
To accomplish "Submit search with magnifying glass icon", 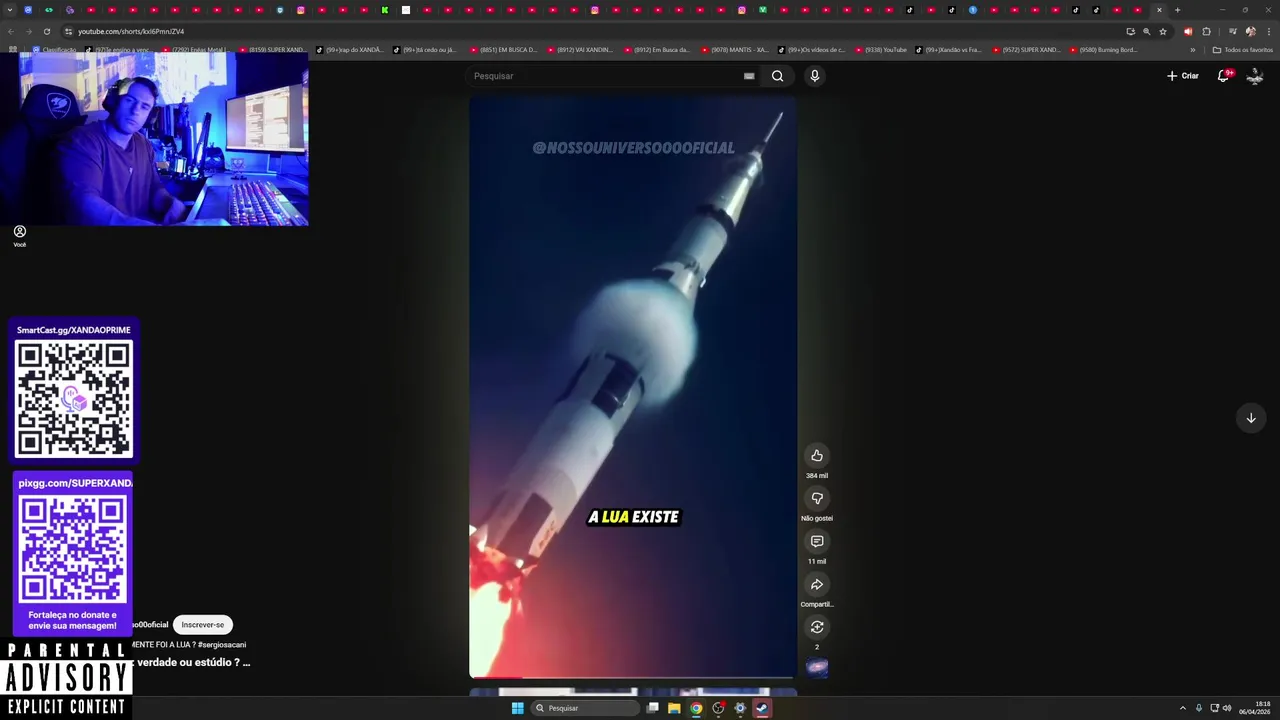I will pyautogui.click(x=777, y=76).
